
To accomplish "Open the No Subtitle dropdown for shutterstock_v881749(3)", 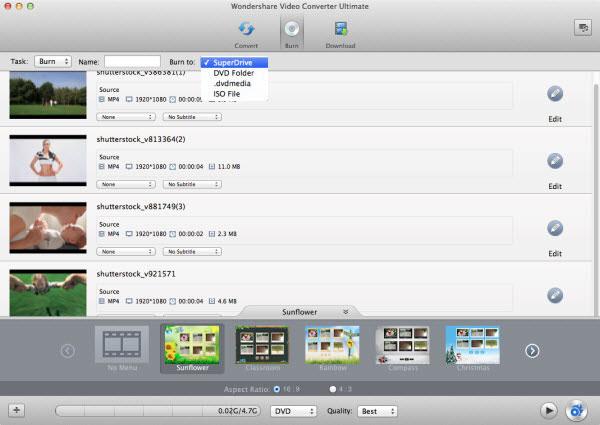I will pos(192,252).
